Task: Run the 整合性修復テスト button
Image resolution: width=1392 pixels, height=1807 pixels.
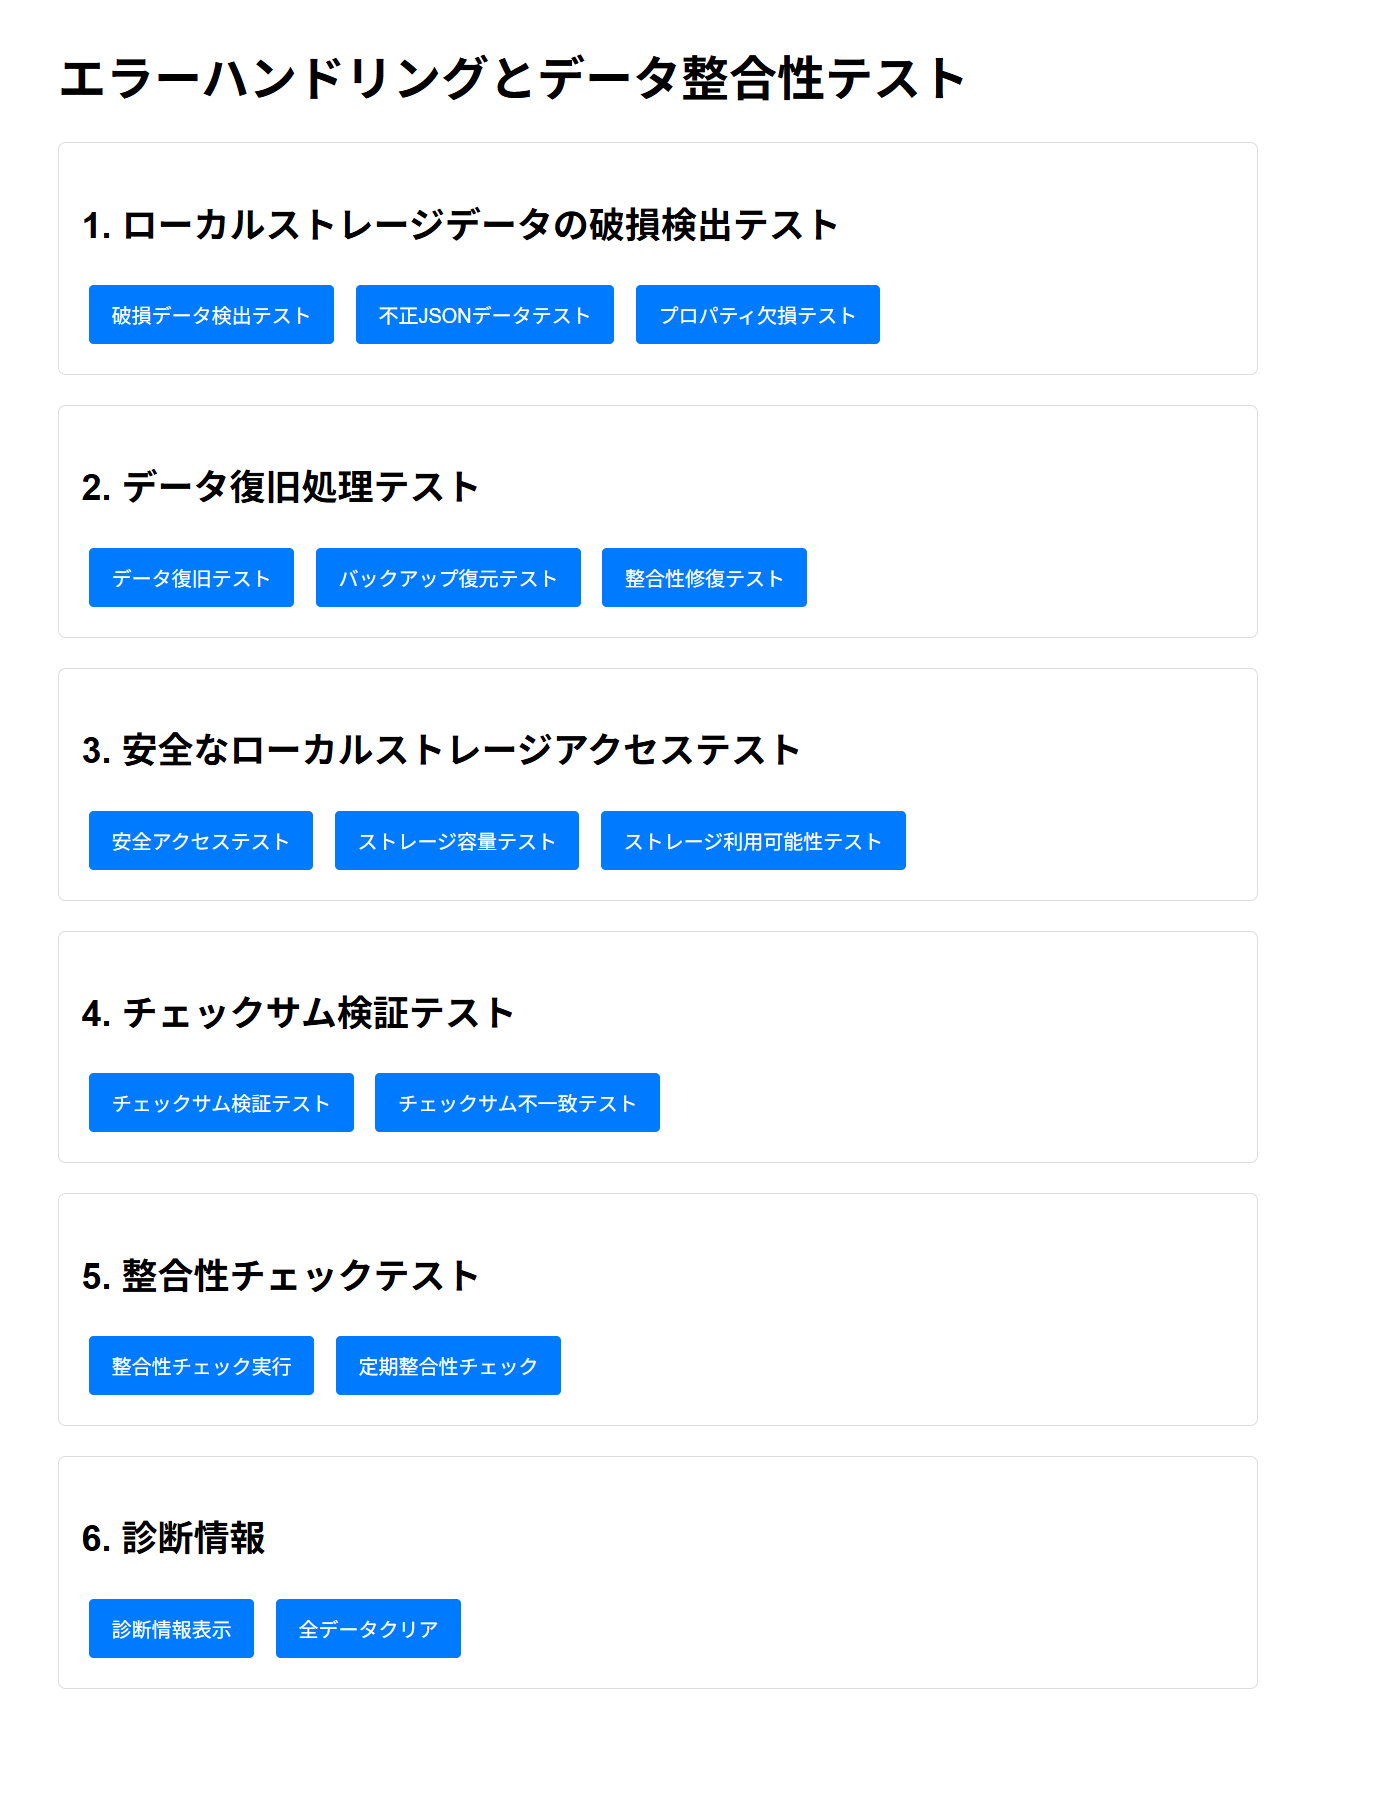Action: coord(704,578)
